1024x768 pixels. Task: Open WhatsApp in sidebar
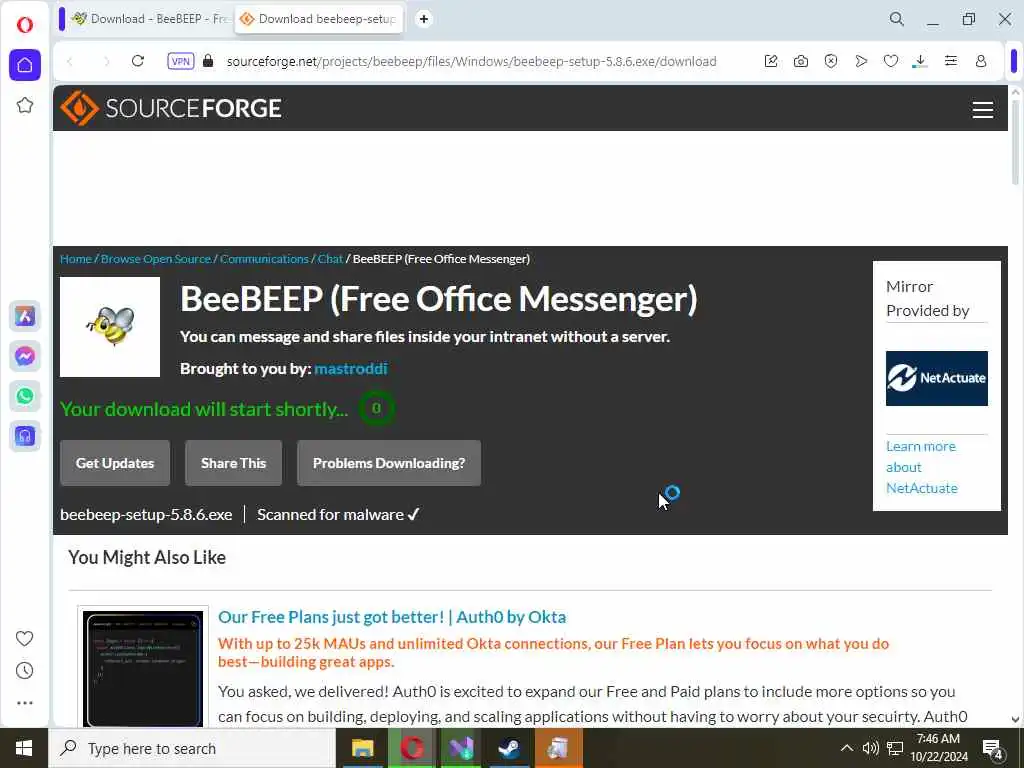click(25, 396)
